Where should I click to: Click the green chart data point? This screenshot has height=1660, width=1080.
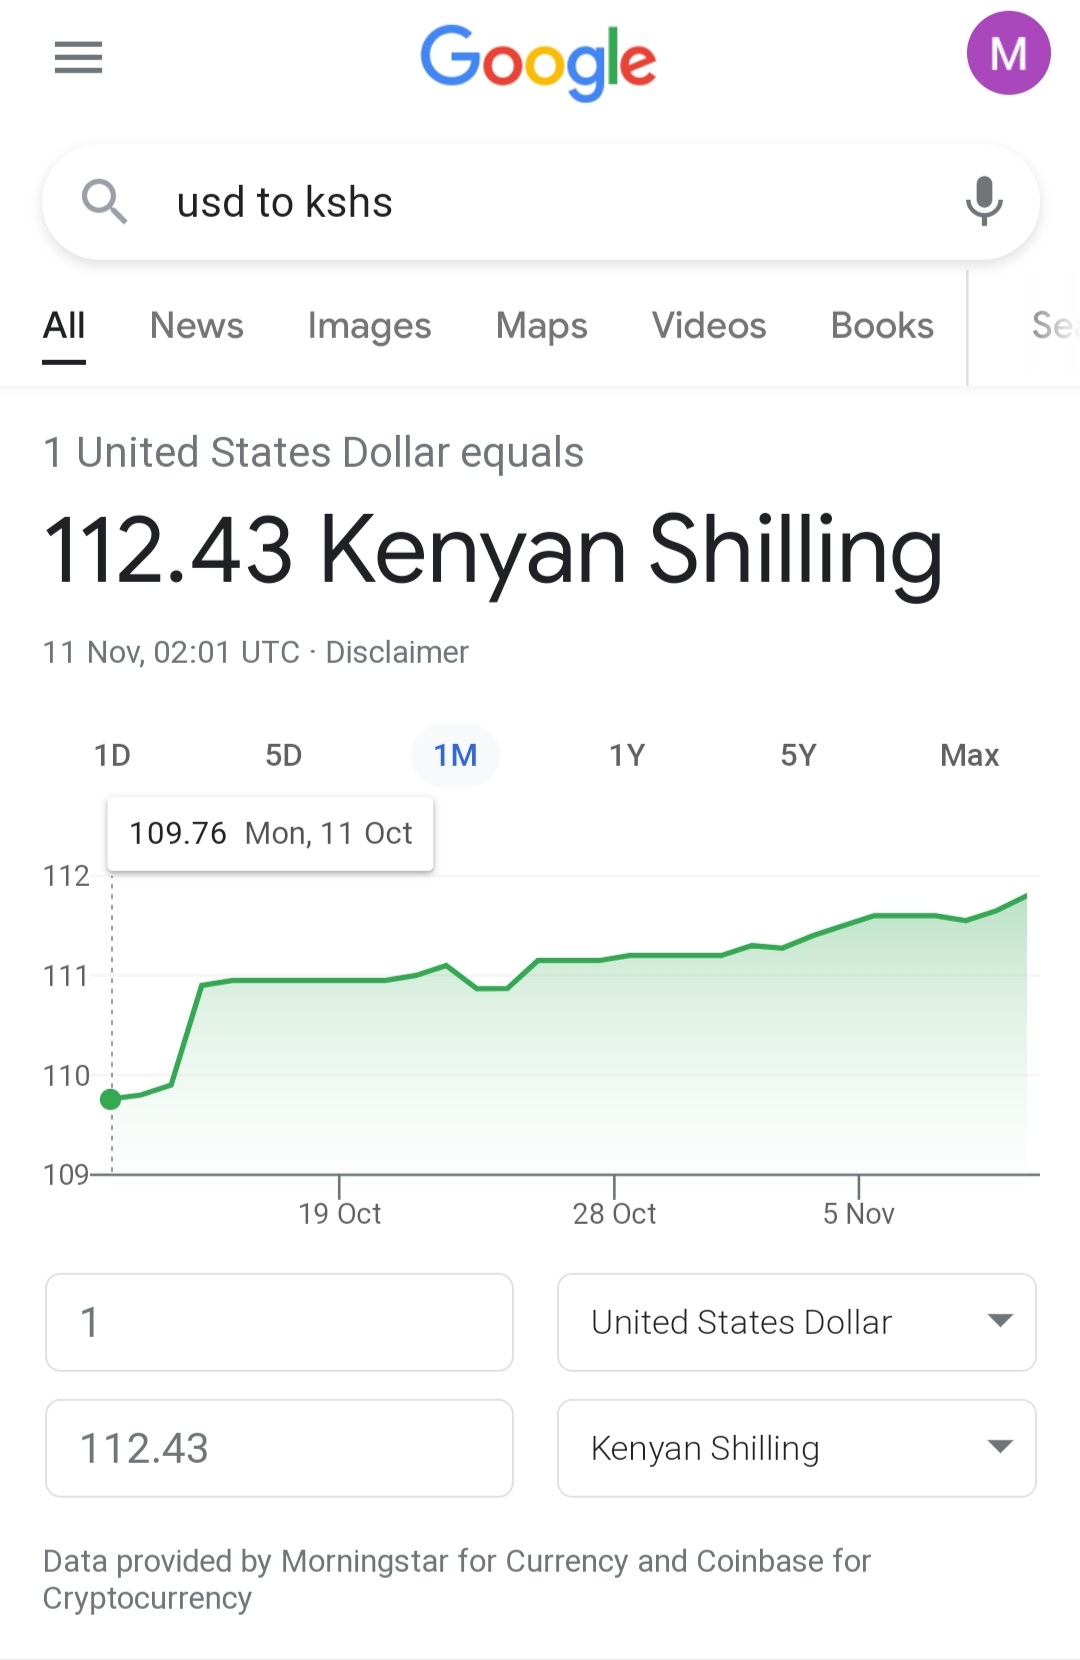coord(111,1099)
